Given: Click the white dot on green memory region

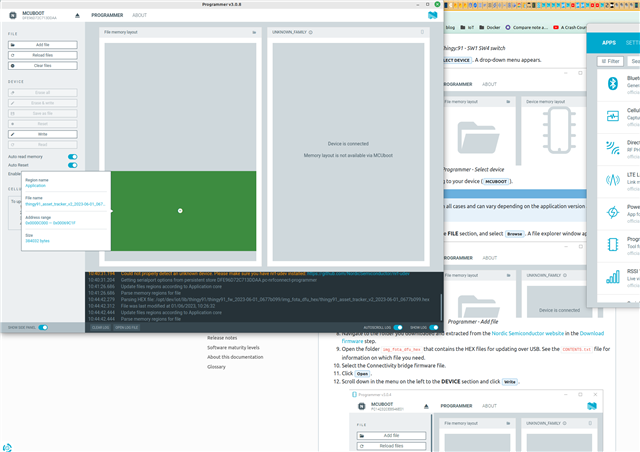Looking at the screenshot, I should click(180, 211).
